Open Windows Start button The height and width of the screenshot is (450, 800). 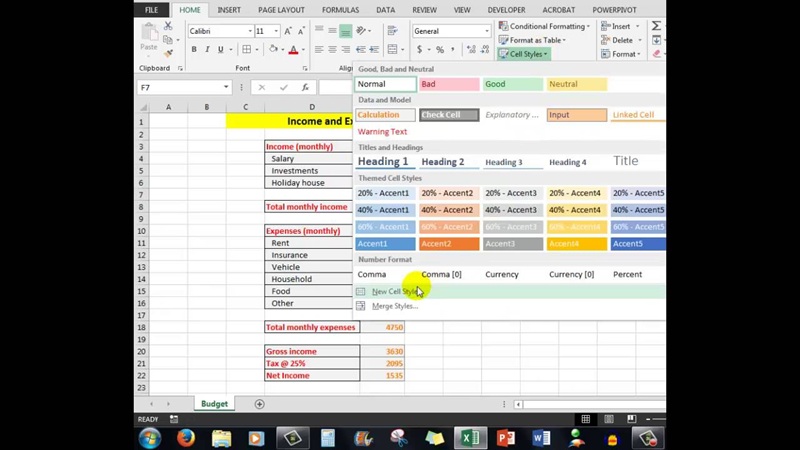tap(150, 438)
